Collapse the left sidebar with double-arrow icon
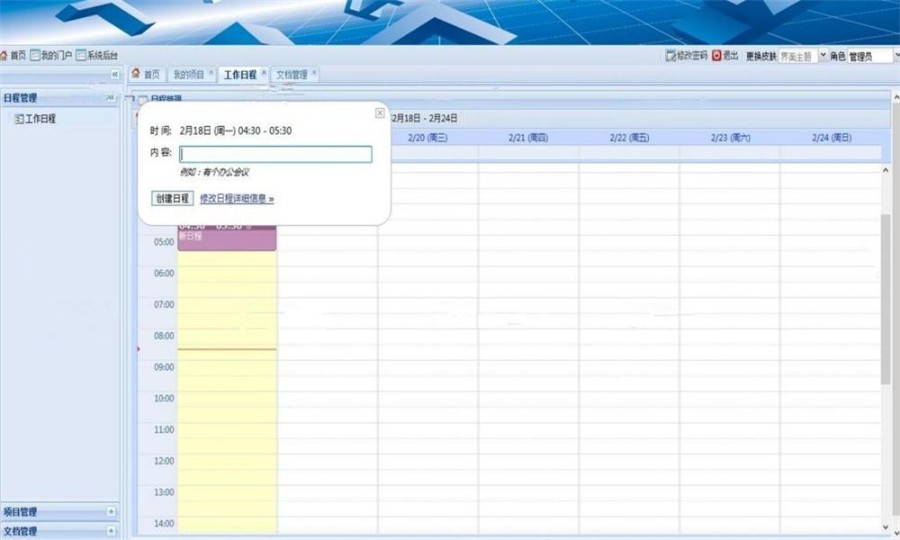The image size is (900, 540). tap(115, 75)
